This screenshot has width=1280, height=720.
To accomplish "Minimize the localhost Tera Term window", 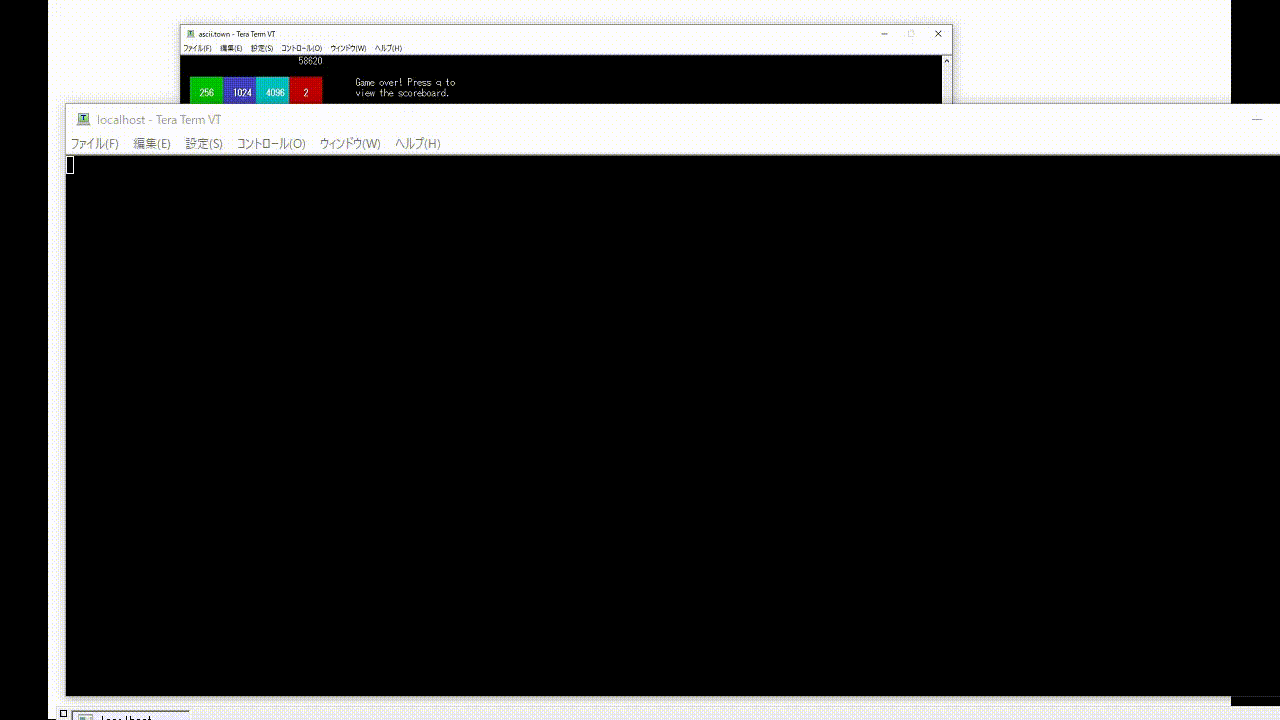I will click(1257, 119).
